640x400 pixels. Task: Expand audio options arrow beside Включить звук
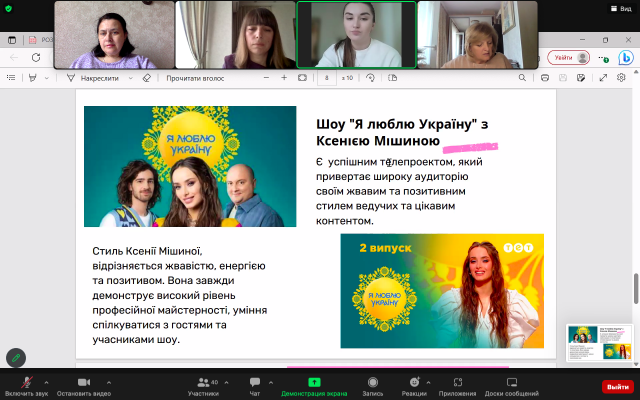click(x=51, y=381)
